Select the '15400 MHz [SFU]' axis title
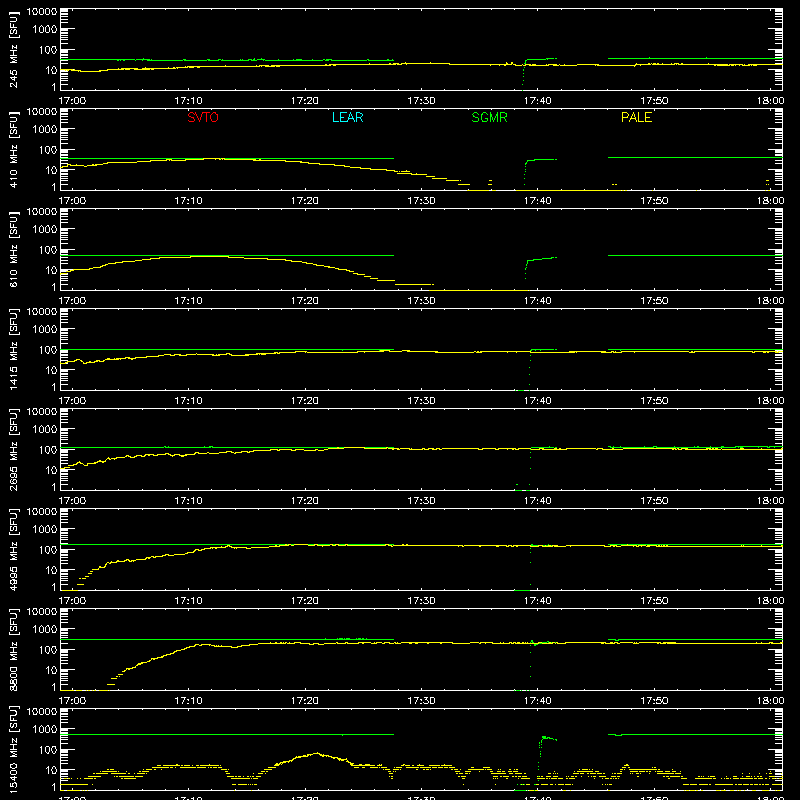800x800 pixels. (14, 749)
